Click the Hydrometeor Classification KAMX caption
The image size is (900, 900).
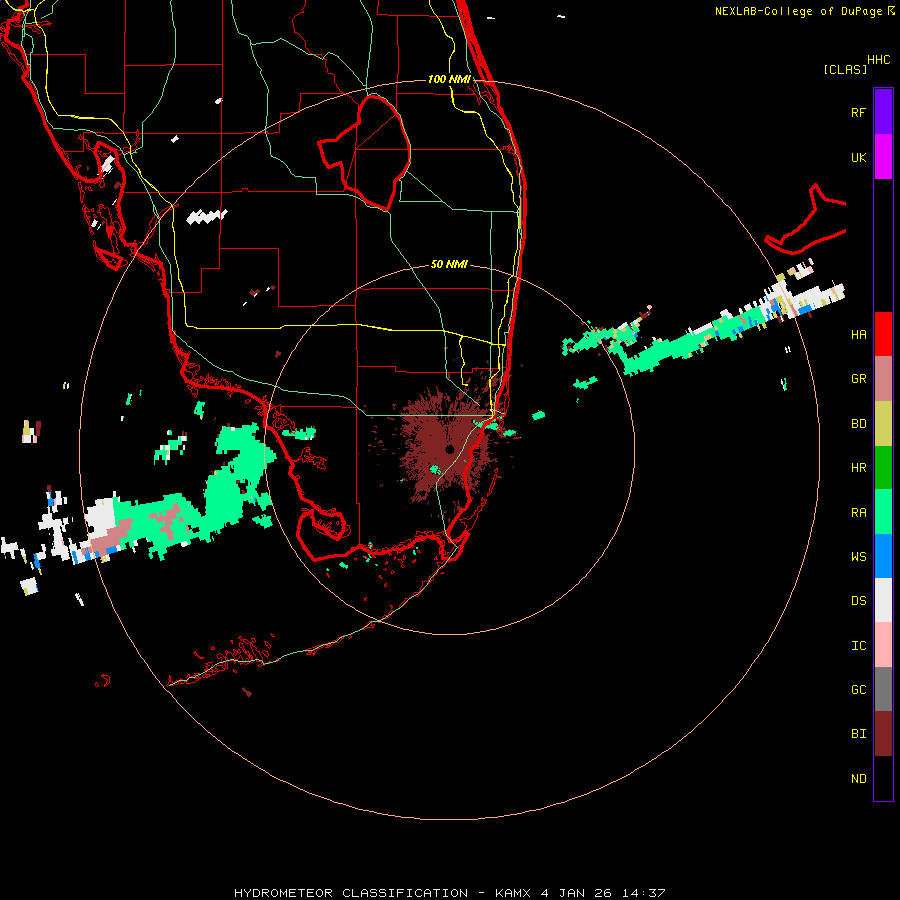click(449, 893)
